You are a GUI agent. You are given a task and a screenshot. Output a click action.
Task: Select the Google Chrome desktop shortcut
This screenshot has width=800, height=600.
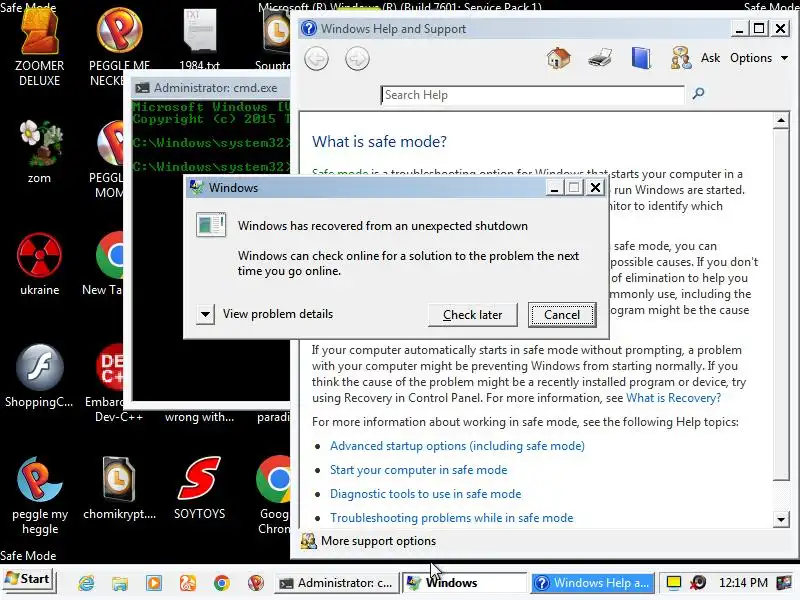[274, 495]
